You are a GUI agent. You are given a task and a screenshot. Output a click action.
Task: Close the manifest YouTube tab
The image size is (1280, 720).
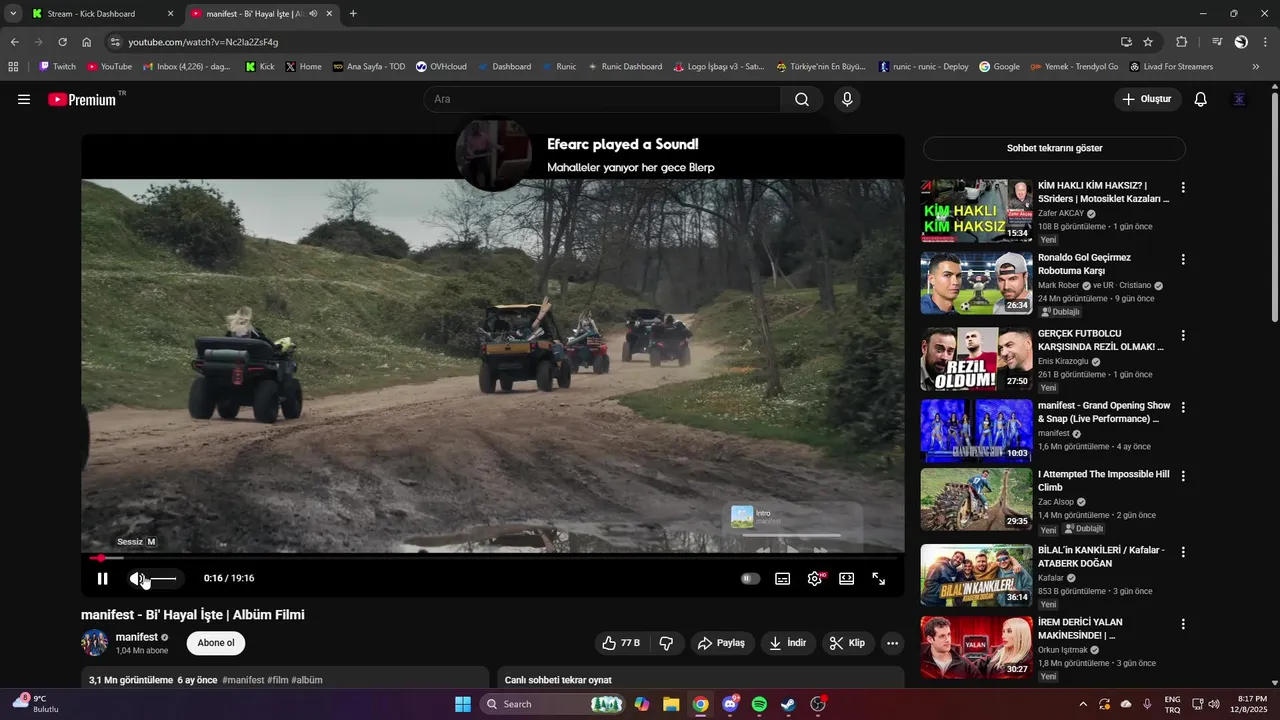click(329, 14)
